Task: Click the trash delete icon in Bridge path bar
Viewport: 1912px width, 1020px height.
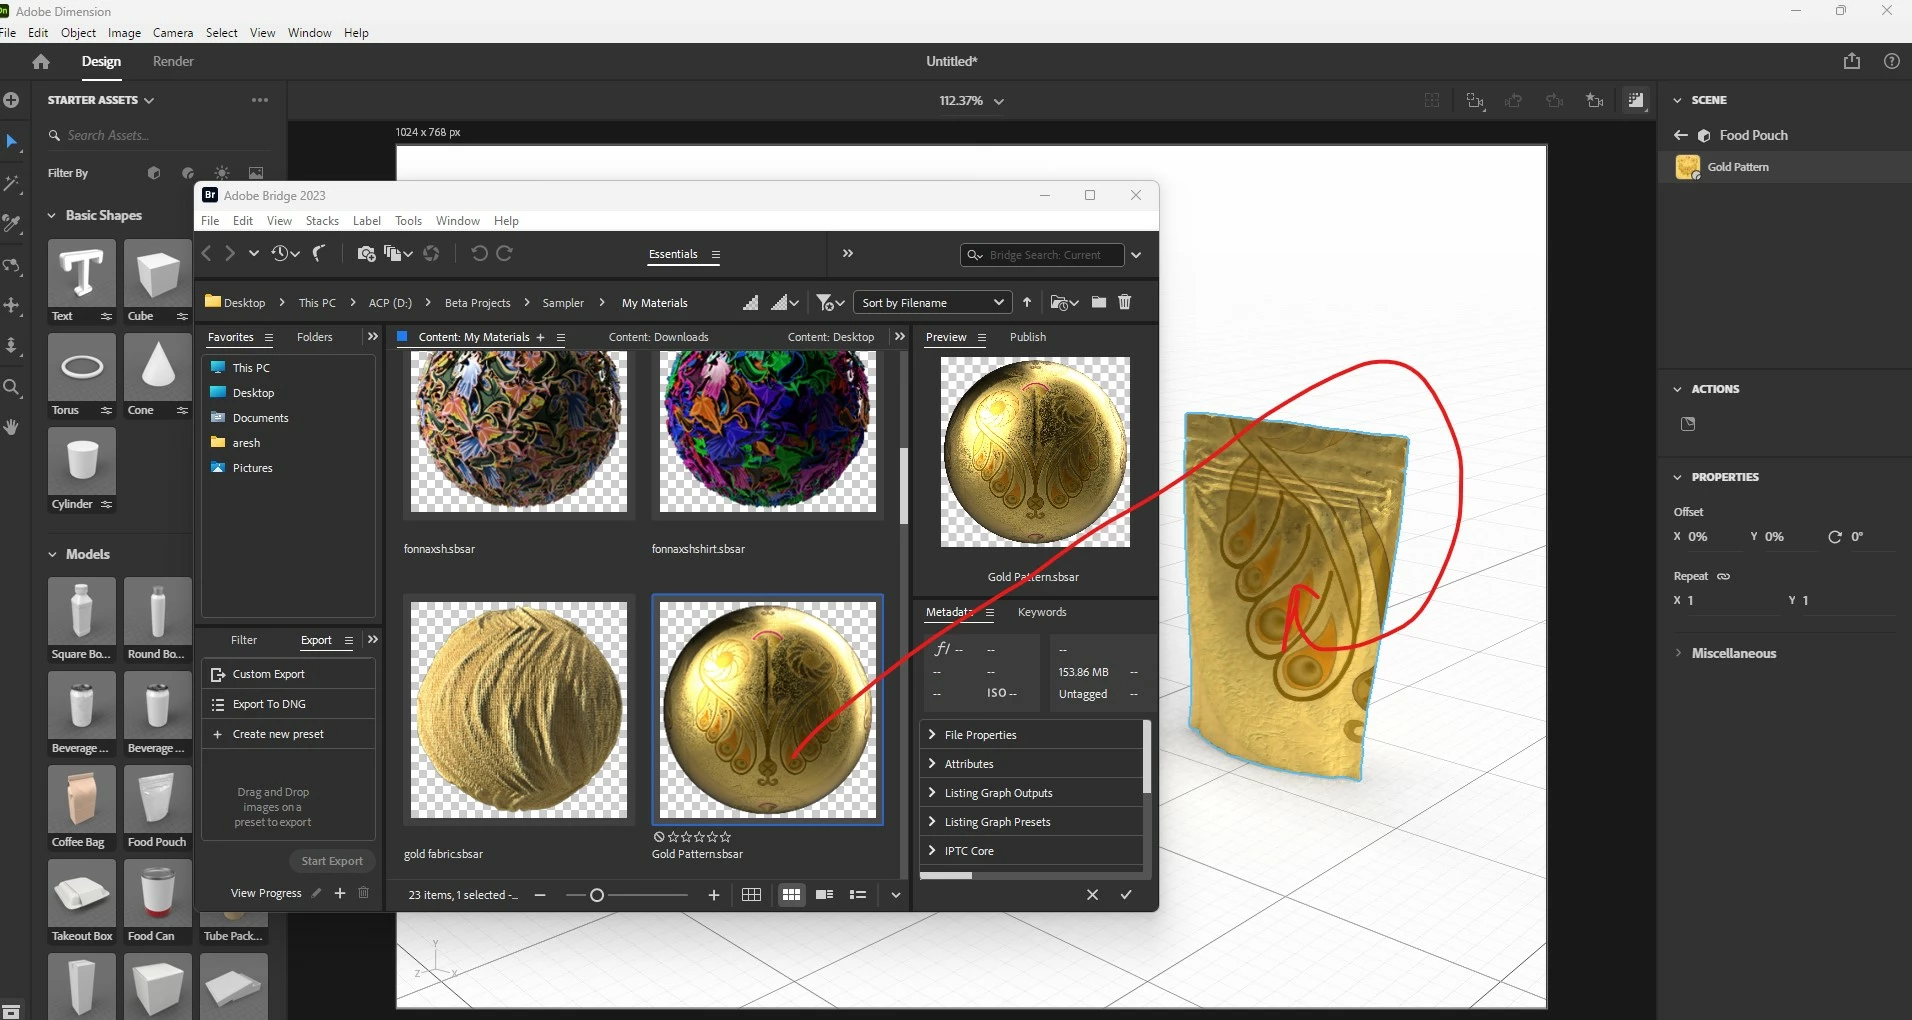Action: pos(1125,302)
